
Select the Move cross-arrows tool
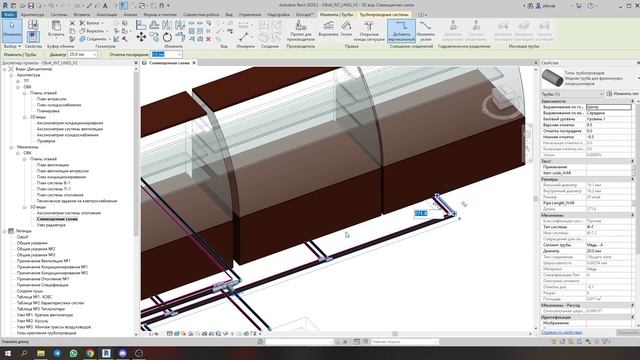(141, 37)
